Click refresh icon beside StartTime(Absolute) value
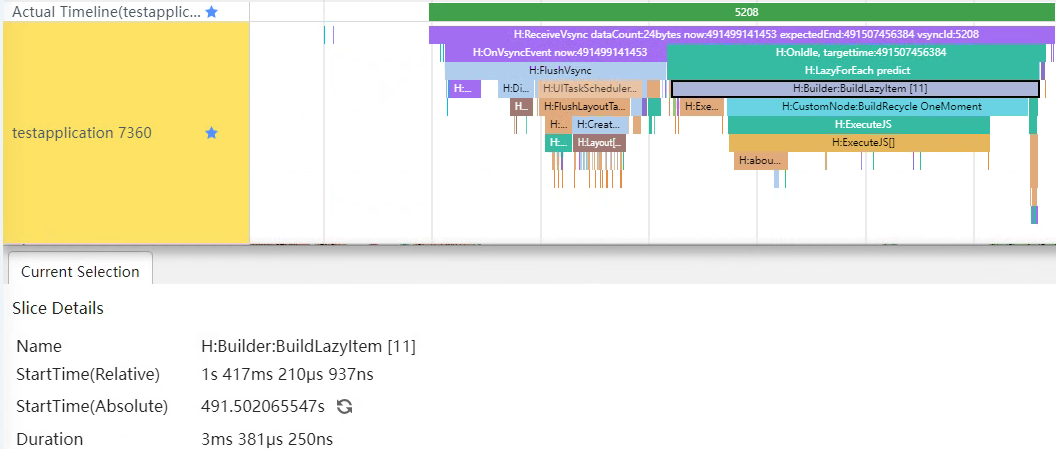 coord(345,407)
